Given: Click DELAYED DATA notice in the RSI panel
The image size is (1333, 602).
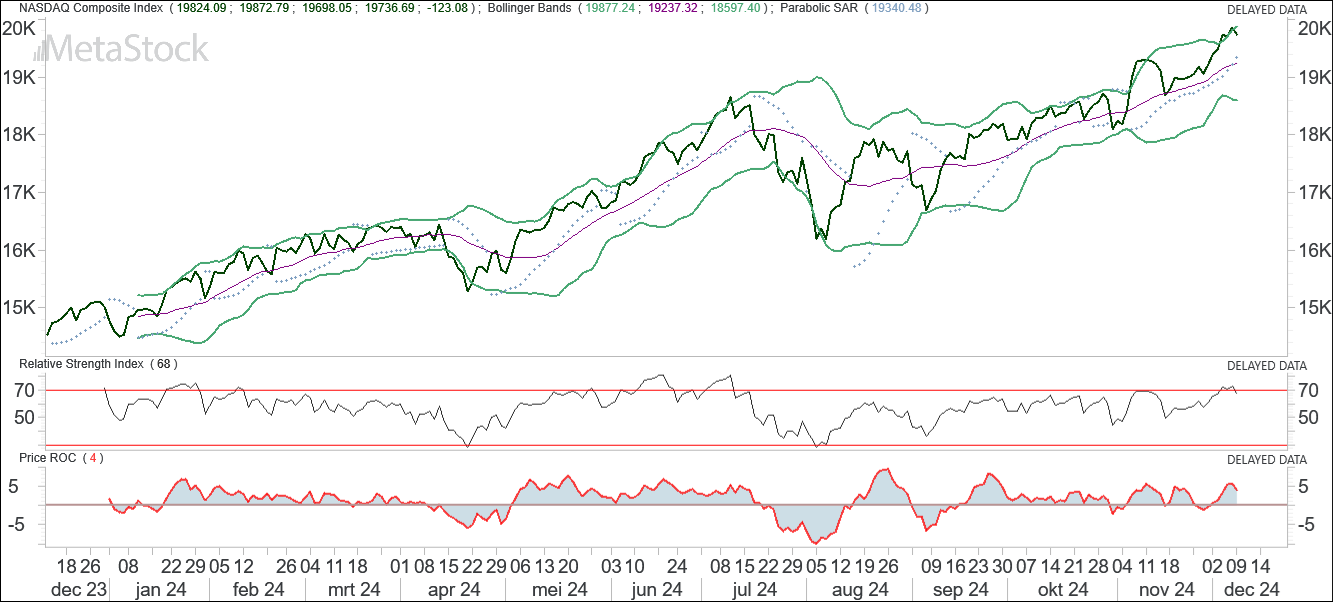Looking at the screenshot, I should tap(1266, 365).
